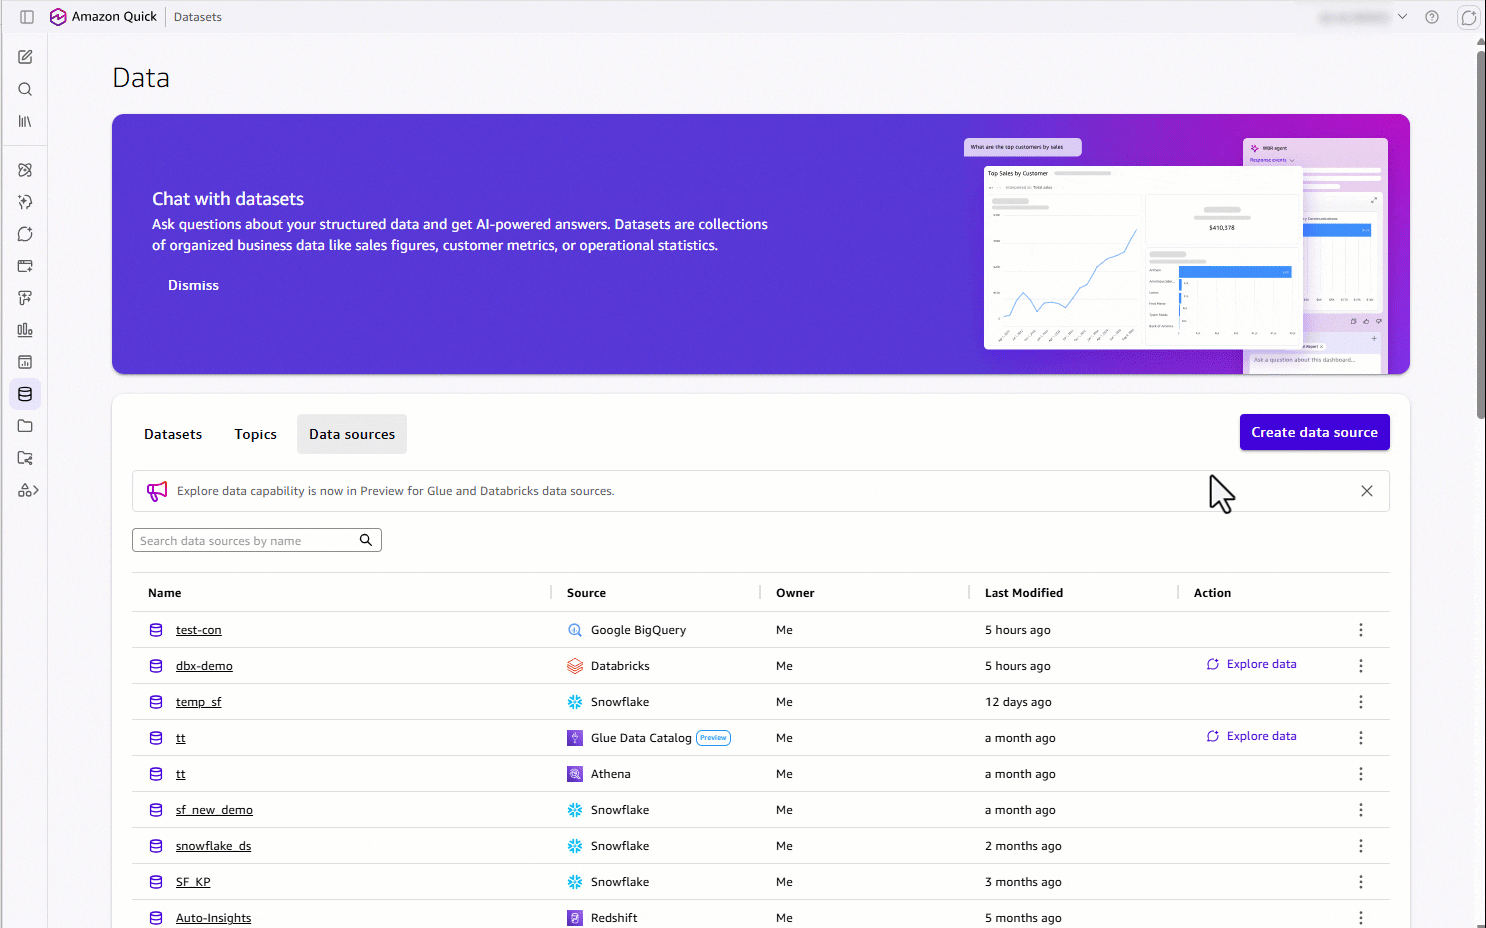The image size is (1486, 928).
Task: Click the Google BigQuery source icon
Action: tap(575, 630)
